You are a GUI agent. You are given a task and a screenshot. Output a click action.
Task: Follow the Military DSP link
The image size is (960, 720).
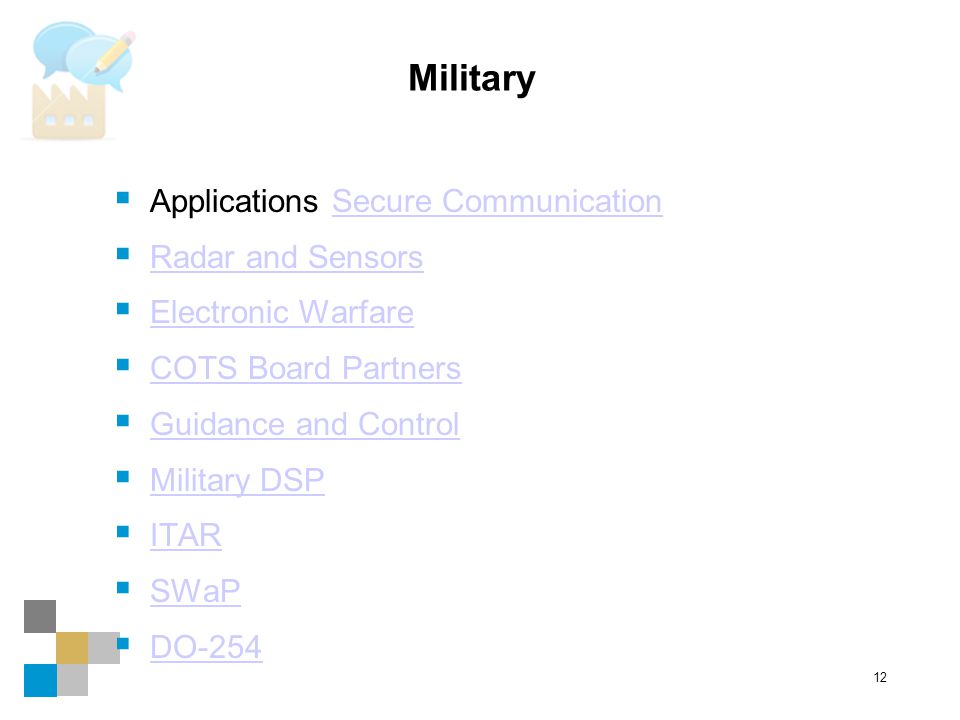tap(237, 481)
